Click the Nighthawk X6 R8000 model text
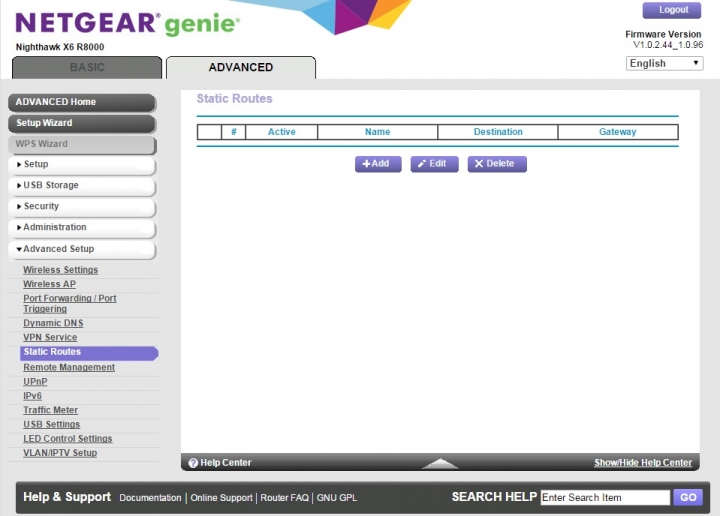This screenshot has width=720, height=516. click(x=60, y=47)
